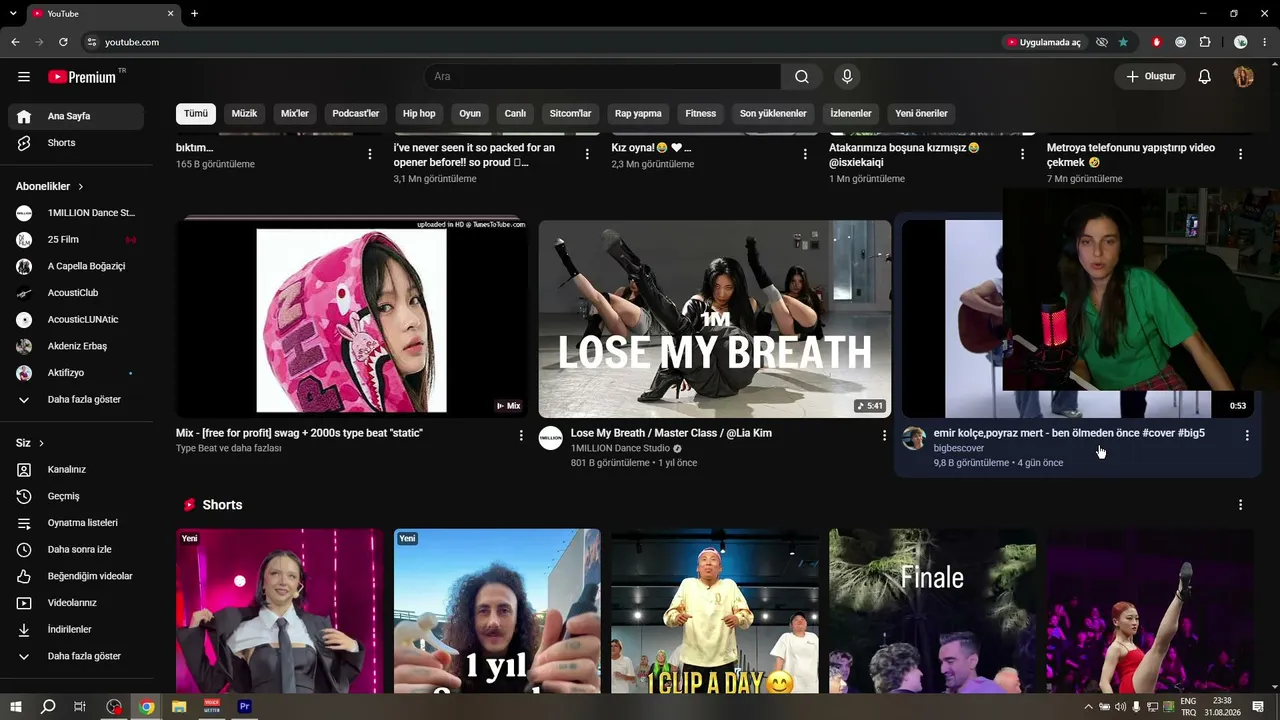Filter by Son yüklenenler
This screenshot has height=720, width=1280.
coord(773,114)
